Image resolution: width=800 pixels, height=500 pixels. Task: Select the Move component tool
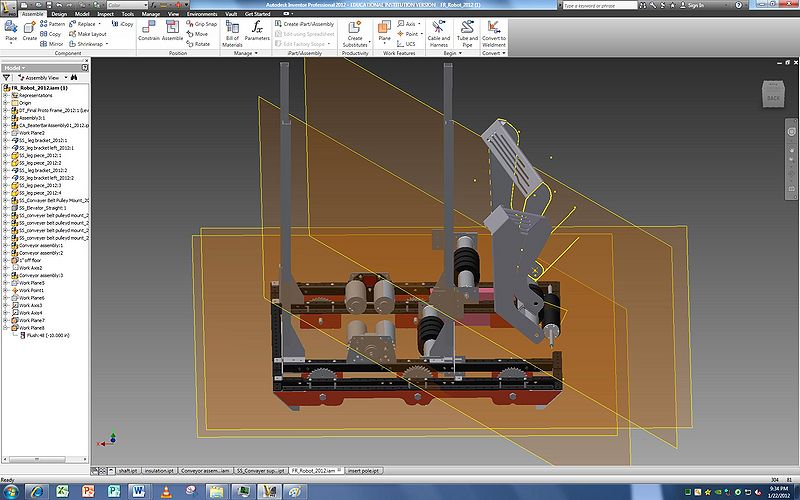(x=197, y=34)
